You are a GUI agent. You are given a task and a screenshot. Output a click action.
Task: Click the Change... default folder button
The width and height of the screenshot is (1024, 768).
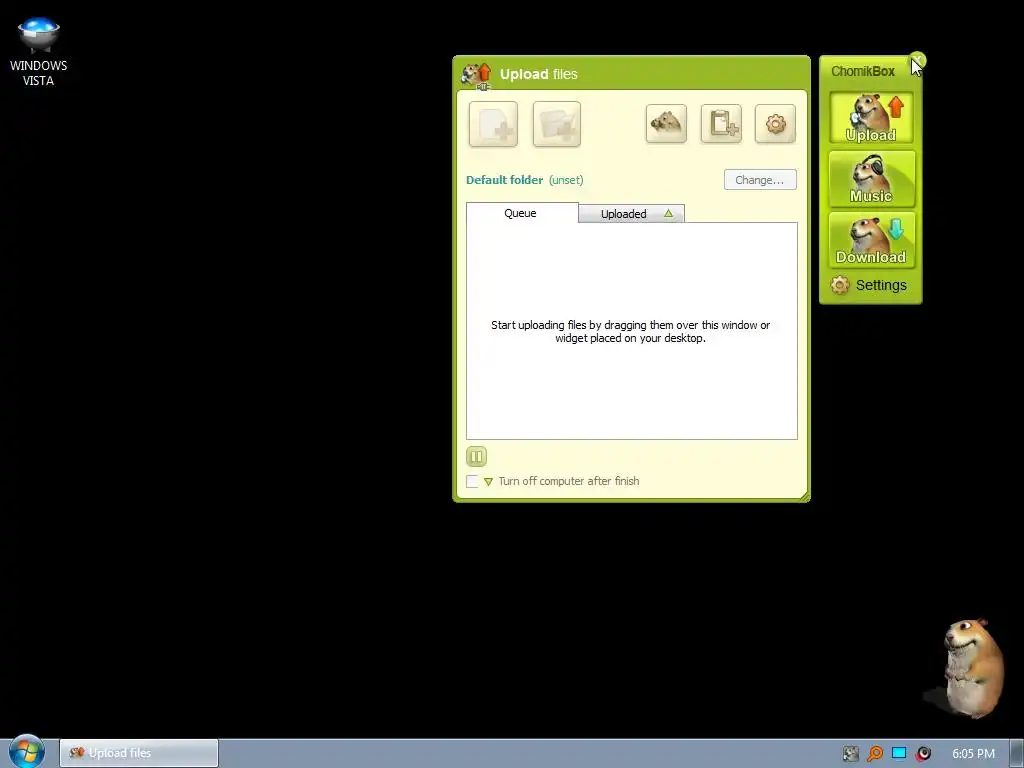pos(760,180)
